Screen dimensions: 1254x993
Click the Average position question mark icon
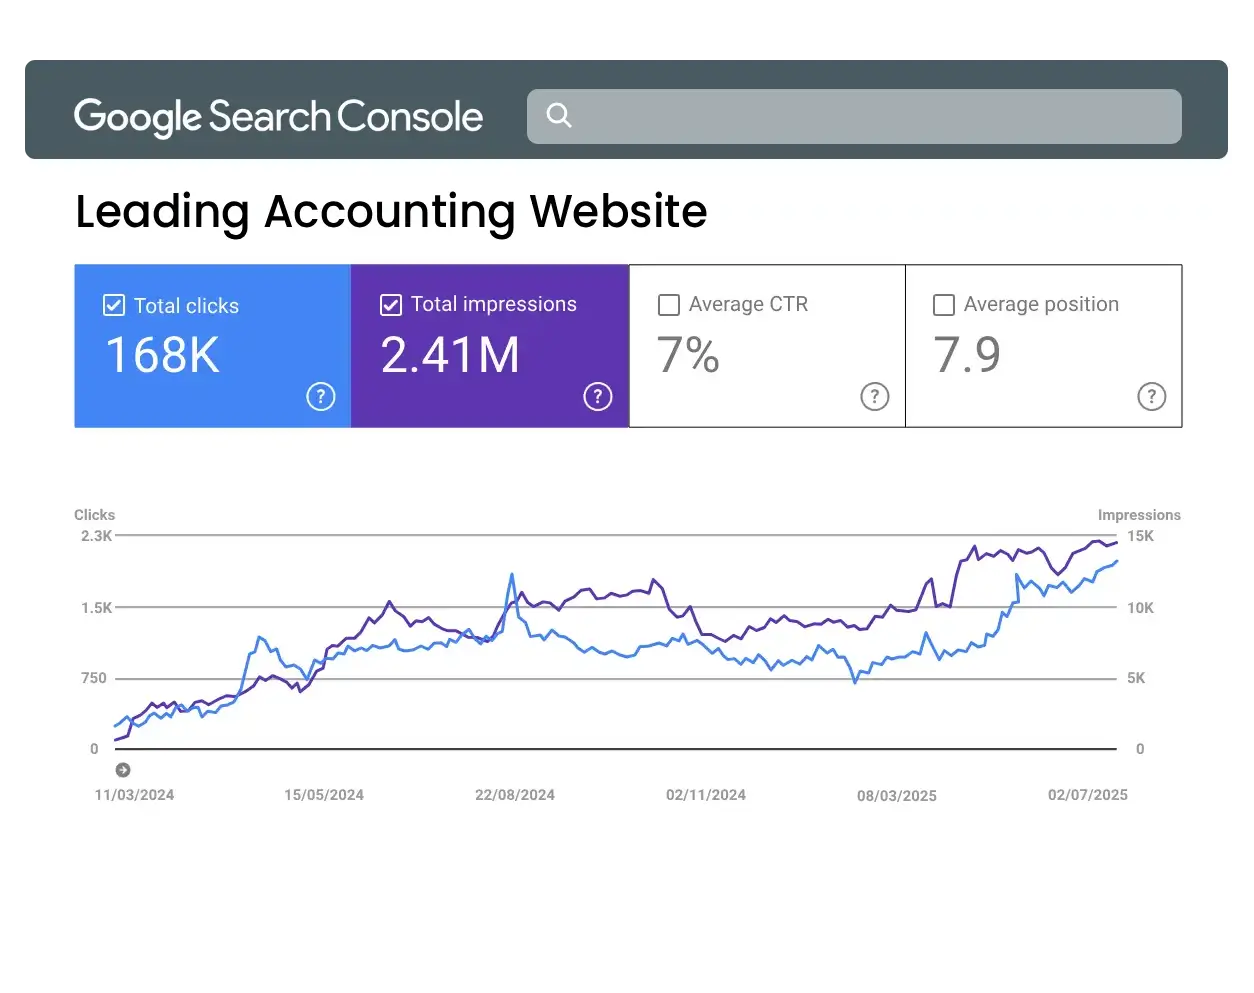pos(1151,396)
